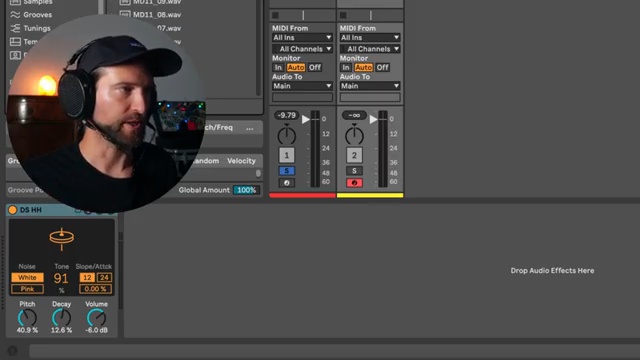Open track 2 All Channels dropdown
This screenshot has height=360, width=640.
coord(370,49)
